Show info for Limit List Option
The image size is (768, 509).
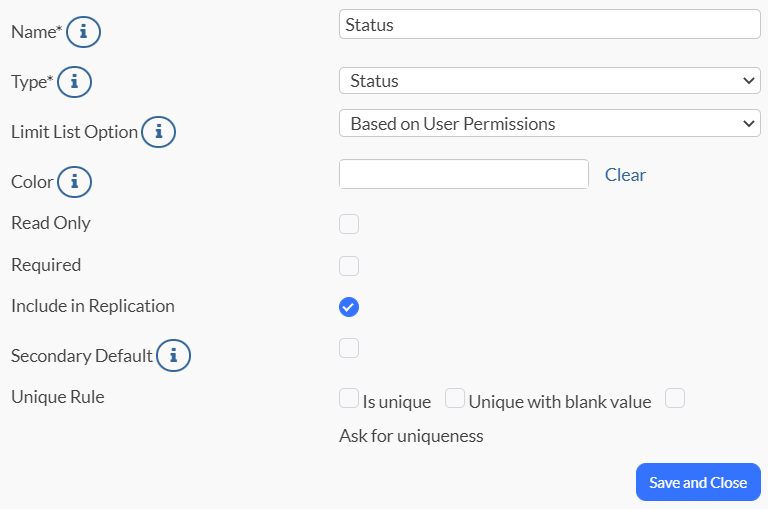coord(158,132)
